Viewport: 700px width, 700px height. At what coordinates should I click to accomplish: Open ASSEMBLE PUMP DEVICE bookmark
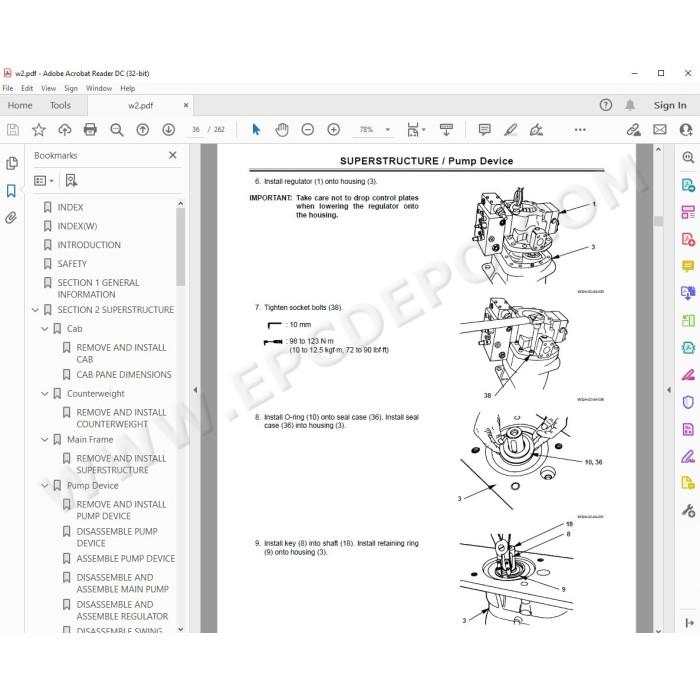point(125,558)
